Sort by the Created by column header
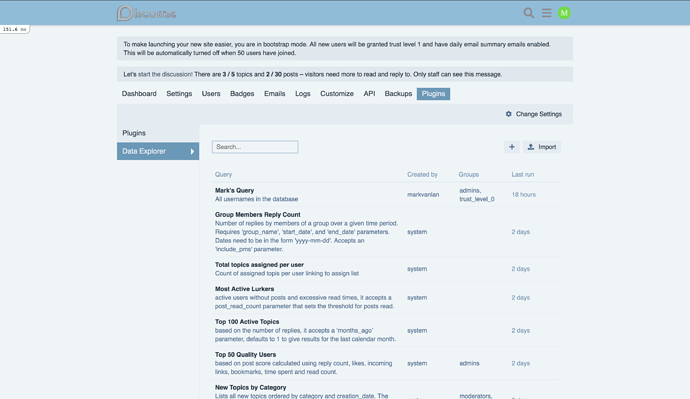The height and width of the screenshot is (399, 690). (x=422, y=175)
